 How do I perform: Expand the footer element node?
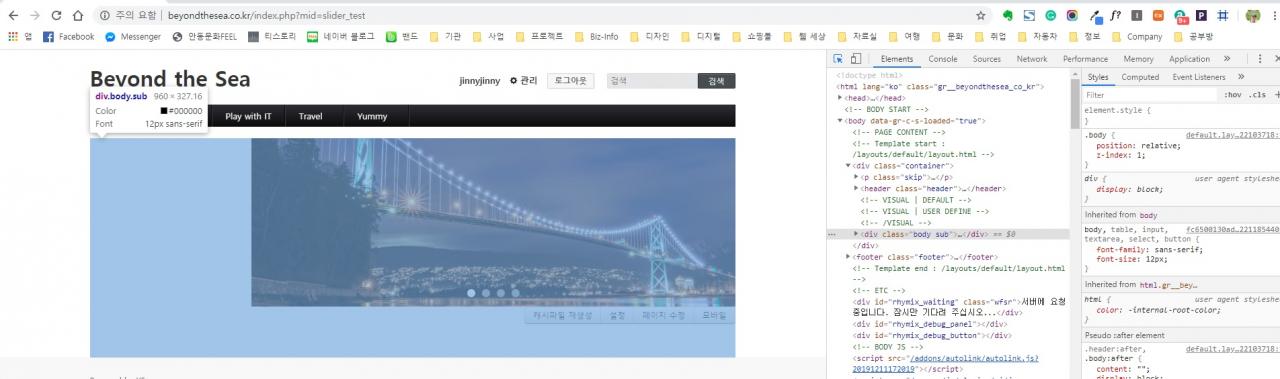[x=849, y=257]
